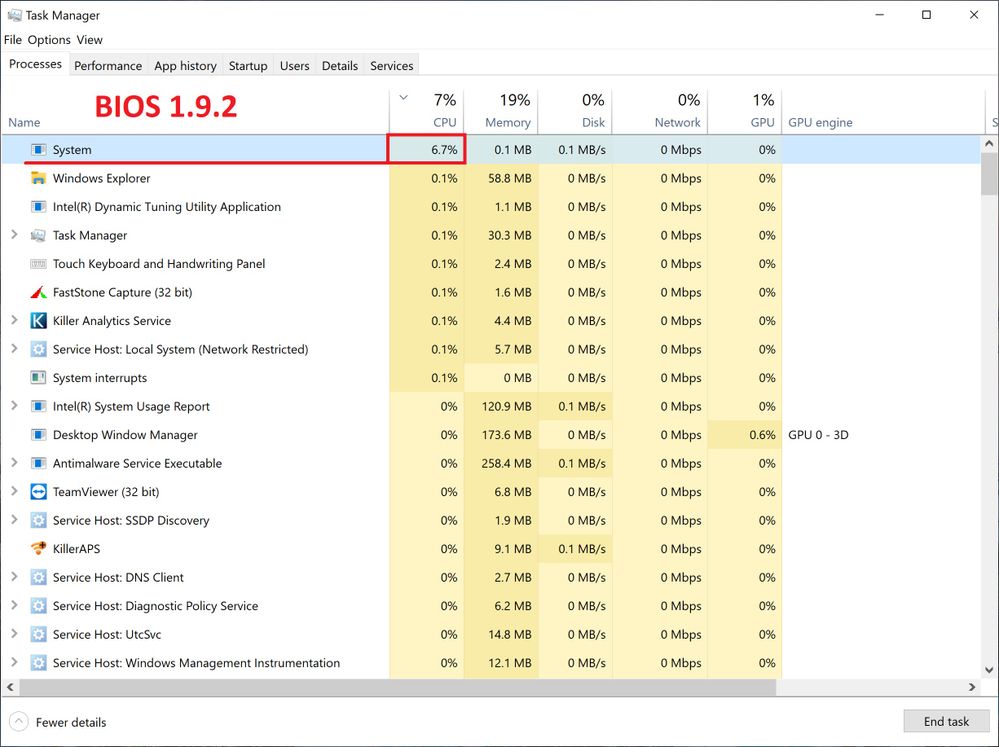
Task: Click the Killer Analytics Service K icon
Action: click(x=38, y=321)
